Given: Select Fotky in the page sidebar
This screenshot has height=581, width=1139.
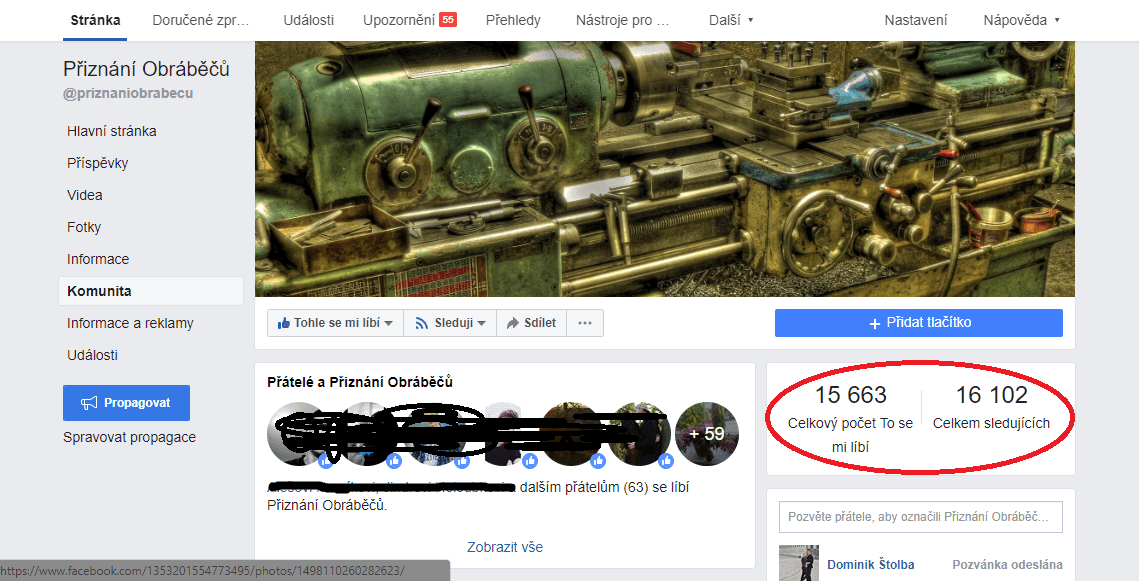Looking at the screenshot, I should pos(84,227).
